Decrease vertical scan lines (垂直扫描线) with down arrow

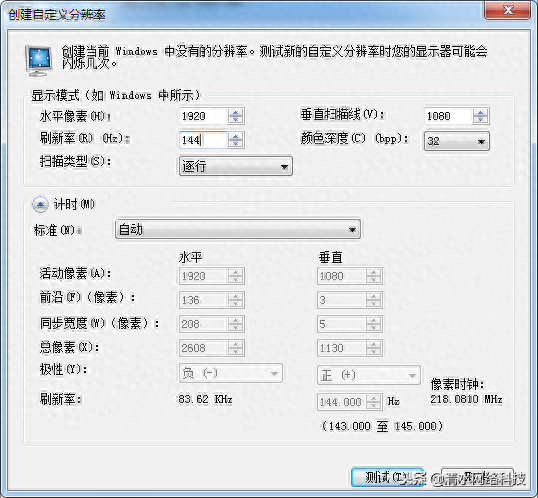(480, 120)
